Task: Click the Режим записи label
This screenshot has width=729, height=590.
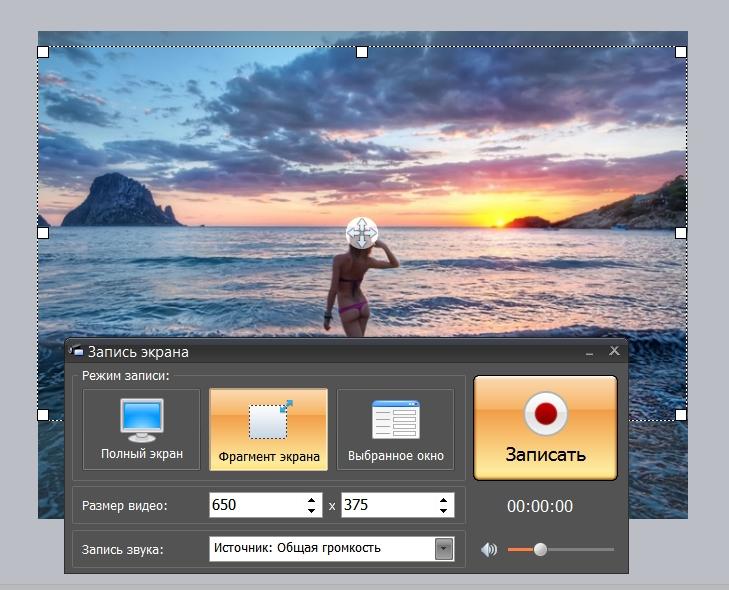Action: tap(126, 375)
